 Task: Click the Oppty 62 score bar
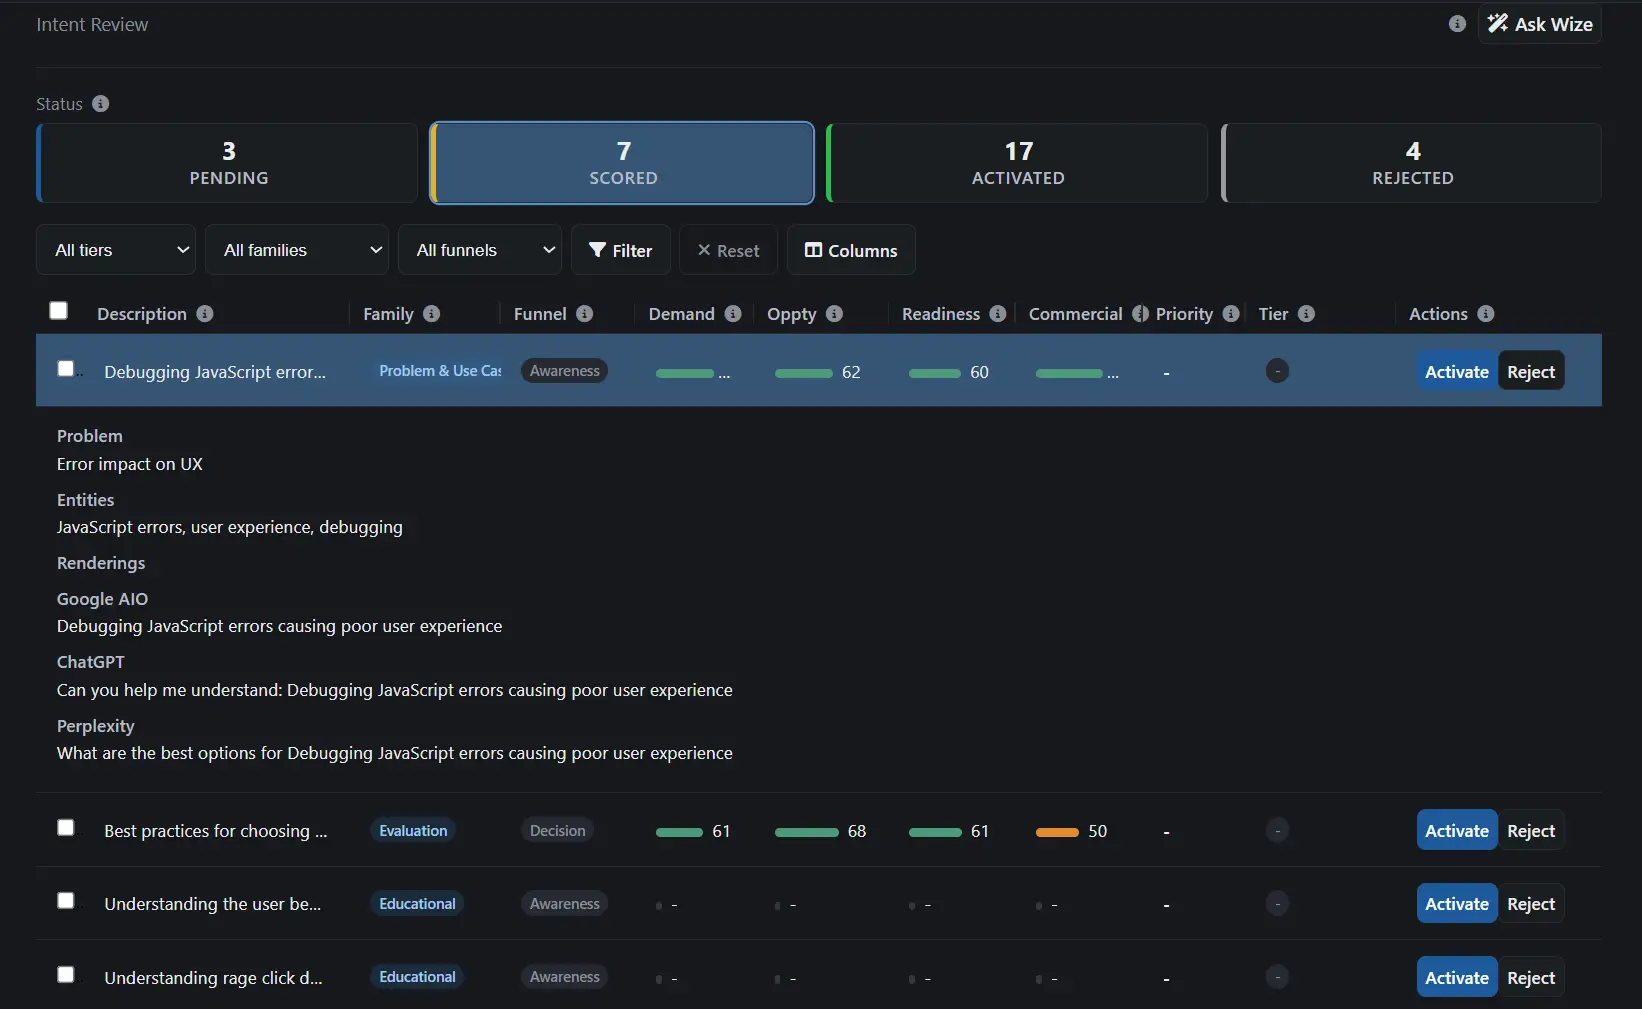coord(804,373)
